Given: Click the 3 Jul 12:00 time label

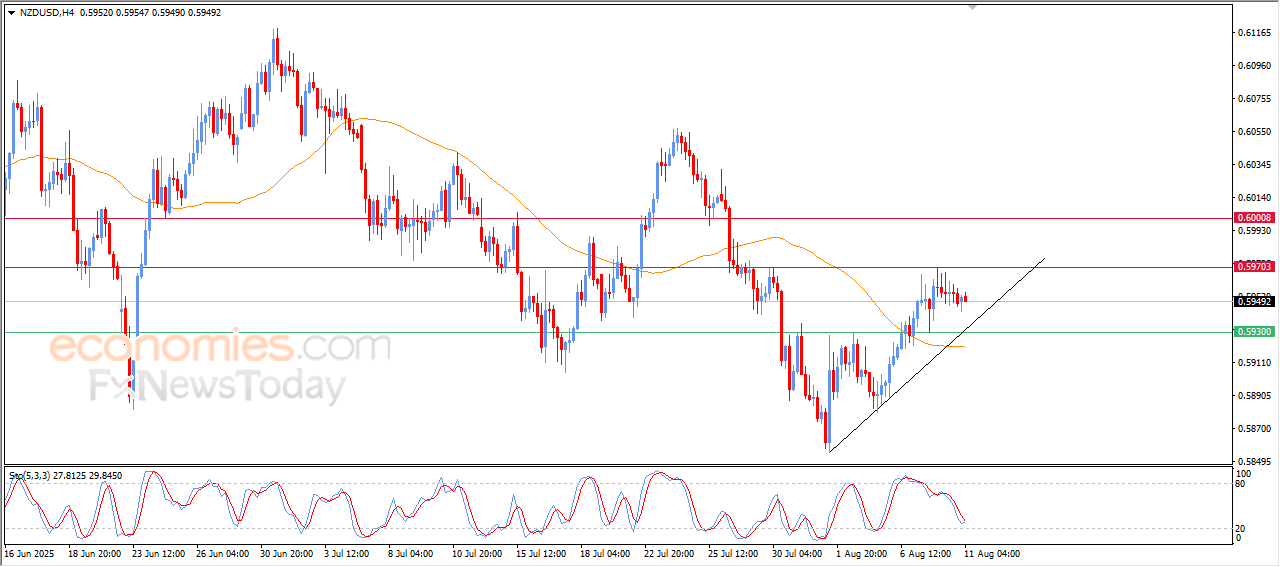Looking at the screenshot, I should pyautogui.click(x=348, y=552).
